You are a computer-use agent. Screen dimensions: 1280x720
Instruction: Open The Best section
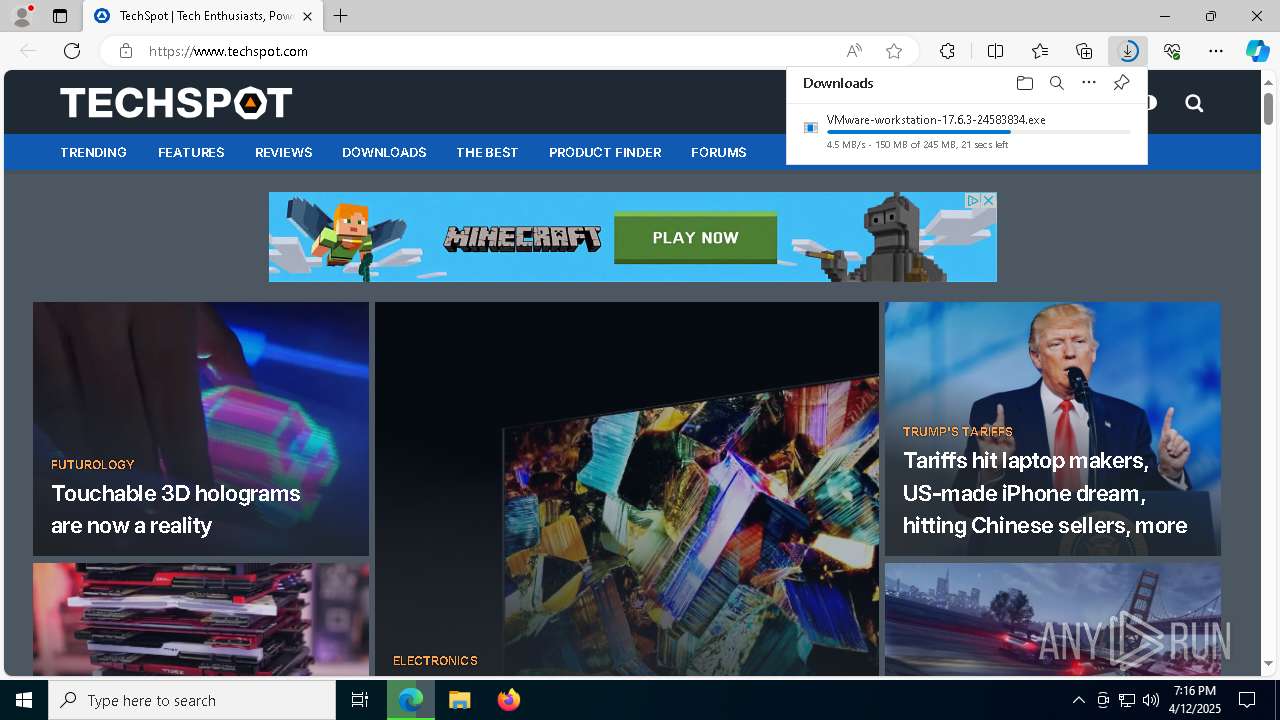coord(487,152)
